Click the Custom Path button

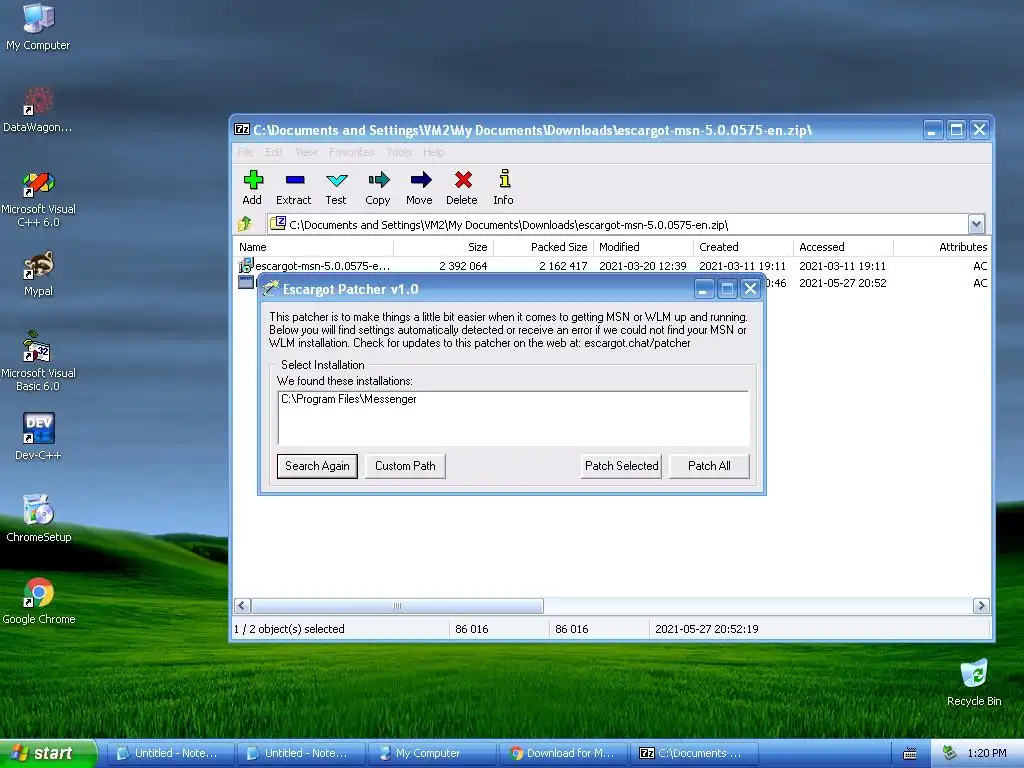point(405,466)
